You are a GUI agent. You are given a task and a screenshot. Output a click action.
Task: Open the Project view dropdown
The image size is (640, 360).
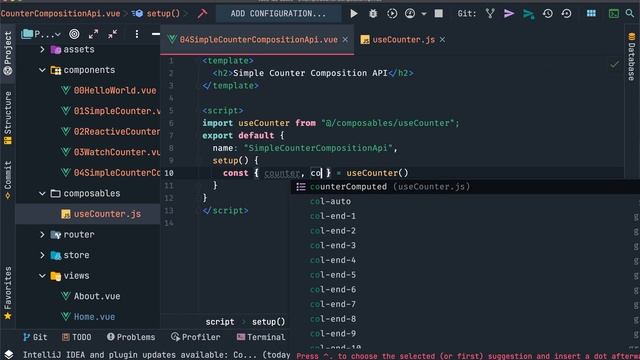pos(40,34)
